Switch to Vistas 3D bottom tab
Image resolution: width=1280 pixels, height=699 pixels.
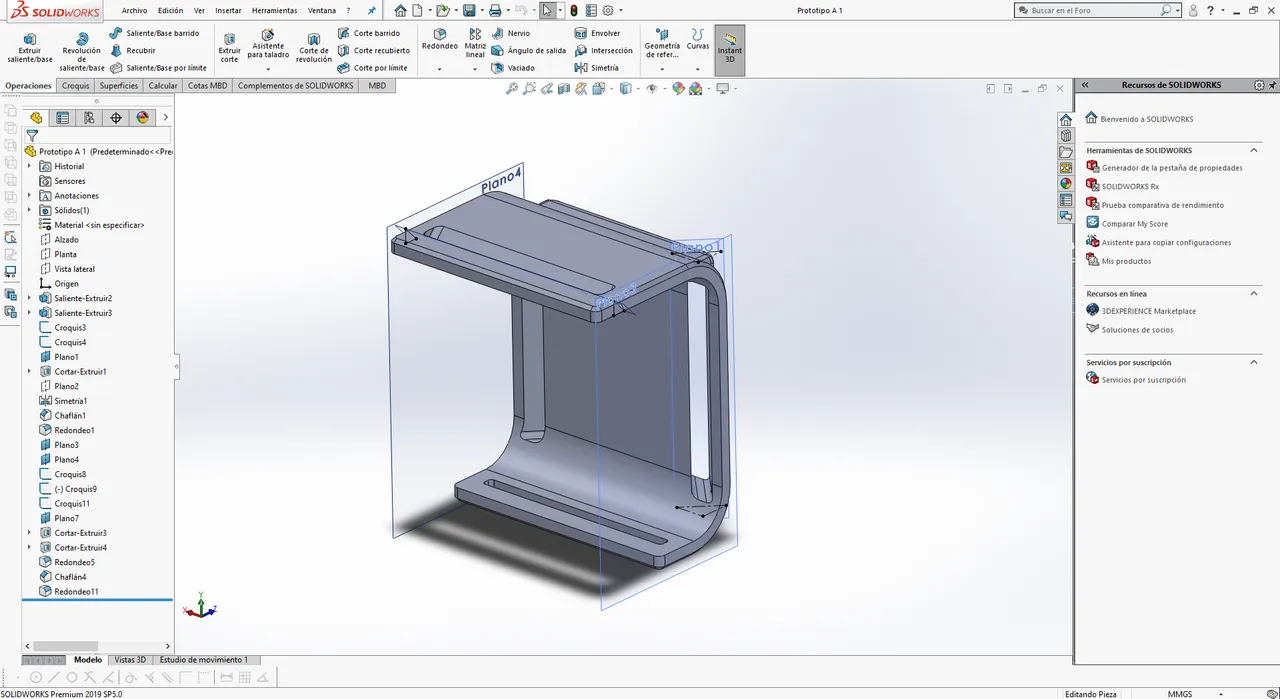click(130, 660)
